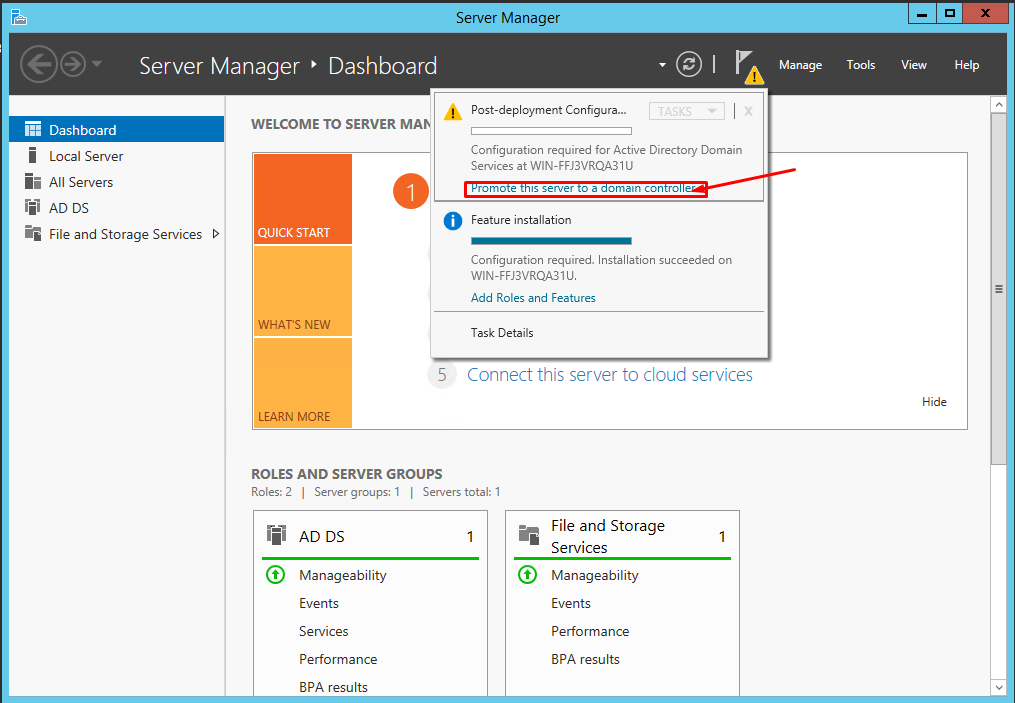The height and width of the screenshot is (703, 1015).
Task: Open the Tools menu
Action: point(860,65)
